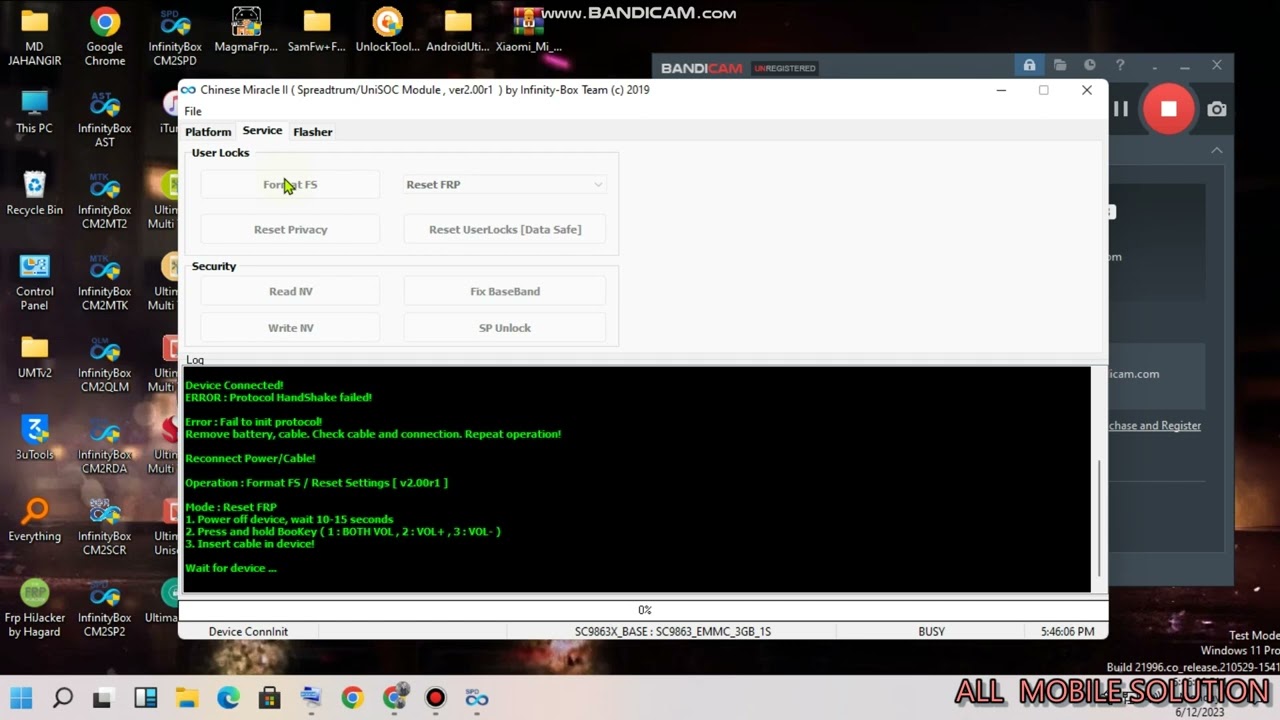Open the Xiaomi_Mi_ archive on desktop

528,30
